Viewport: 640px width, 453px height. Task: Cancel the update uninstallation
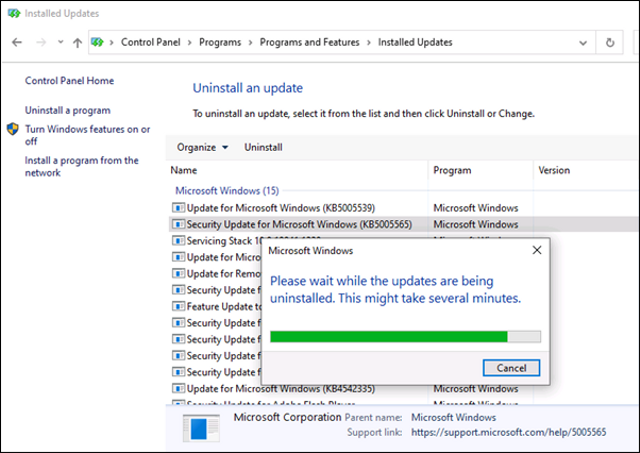click(x=511, y=368)
